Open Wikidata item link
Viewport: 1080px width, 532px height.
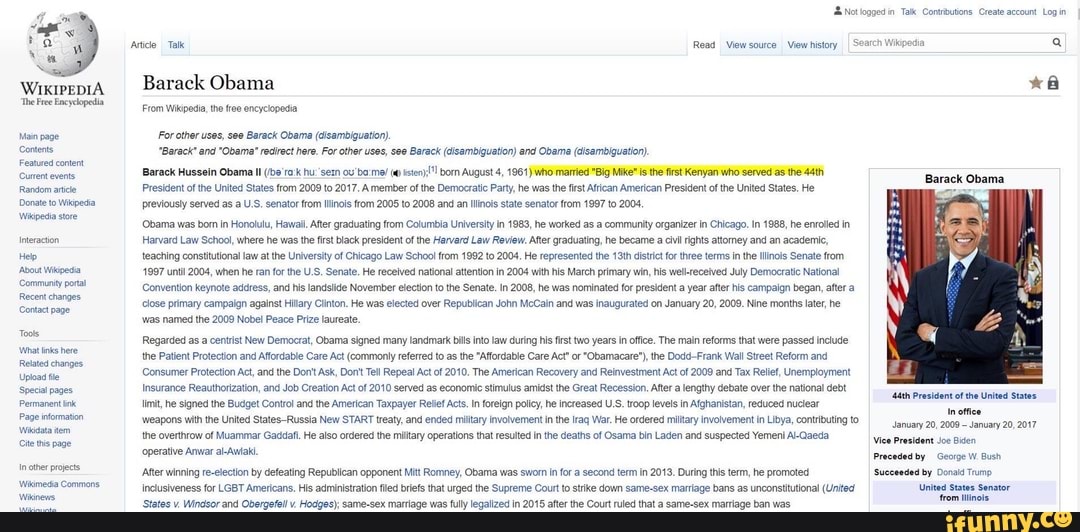click(45, 430)
